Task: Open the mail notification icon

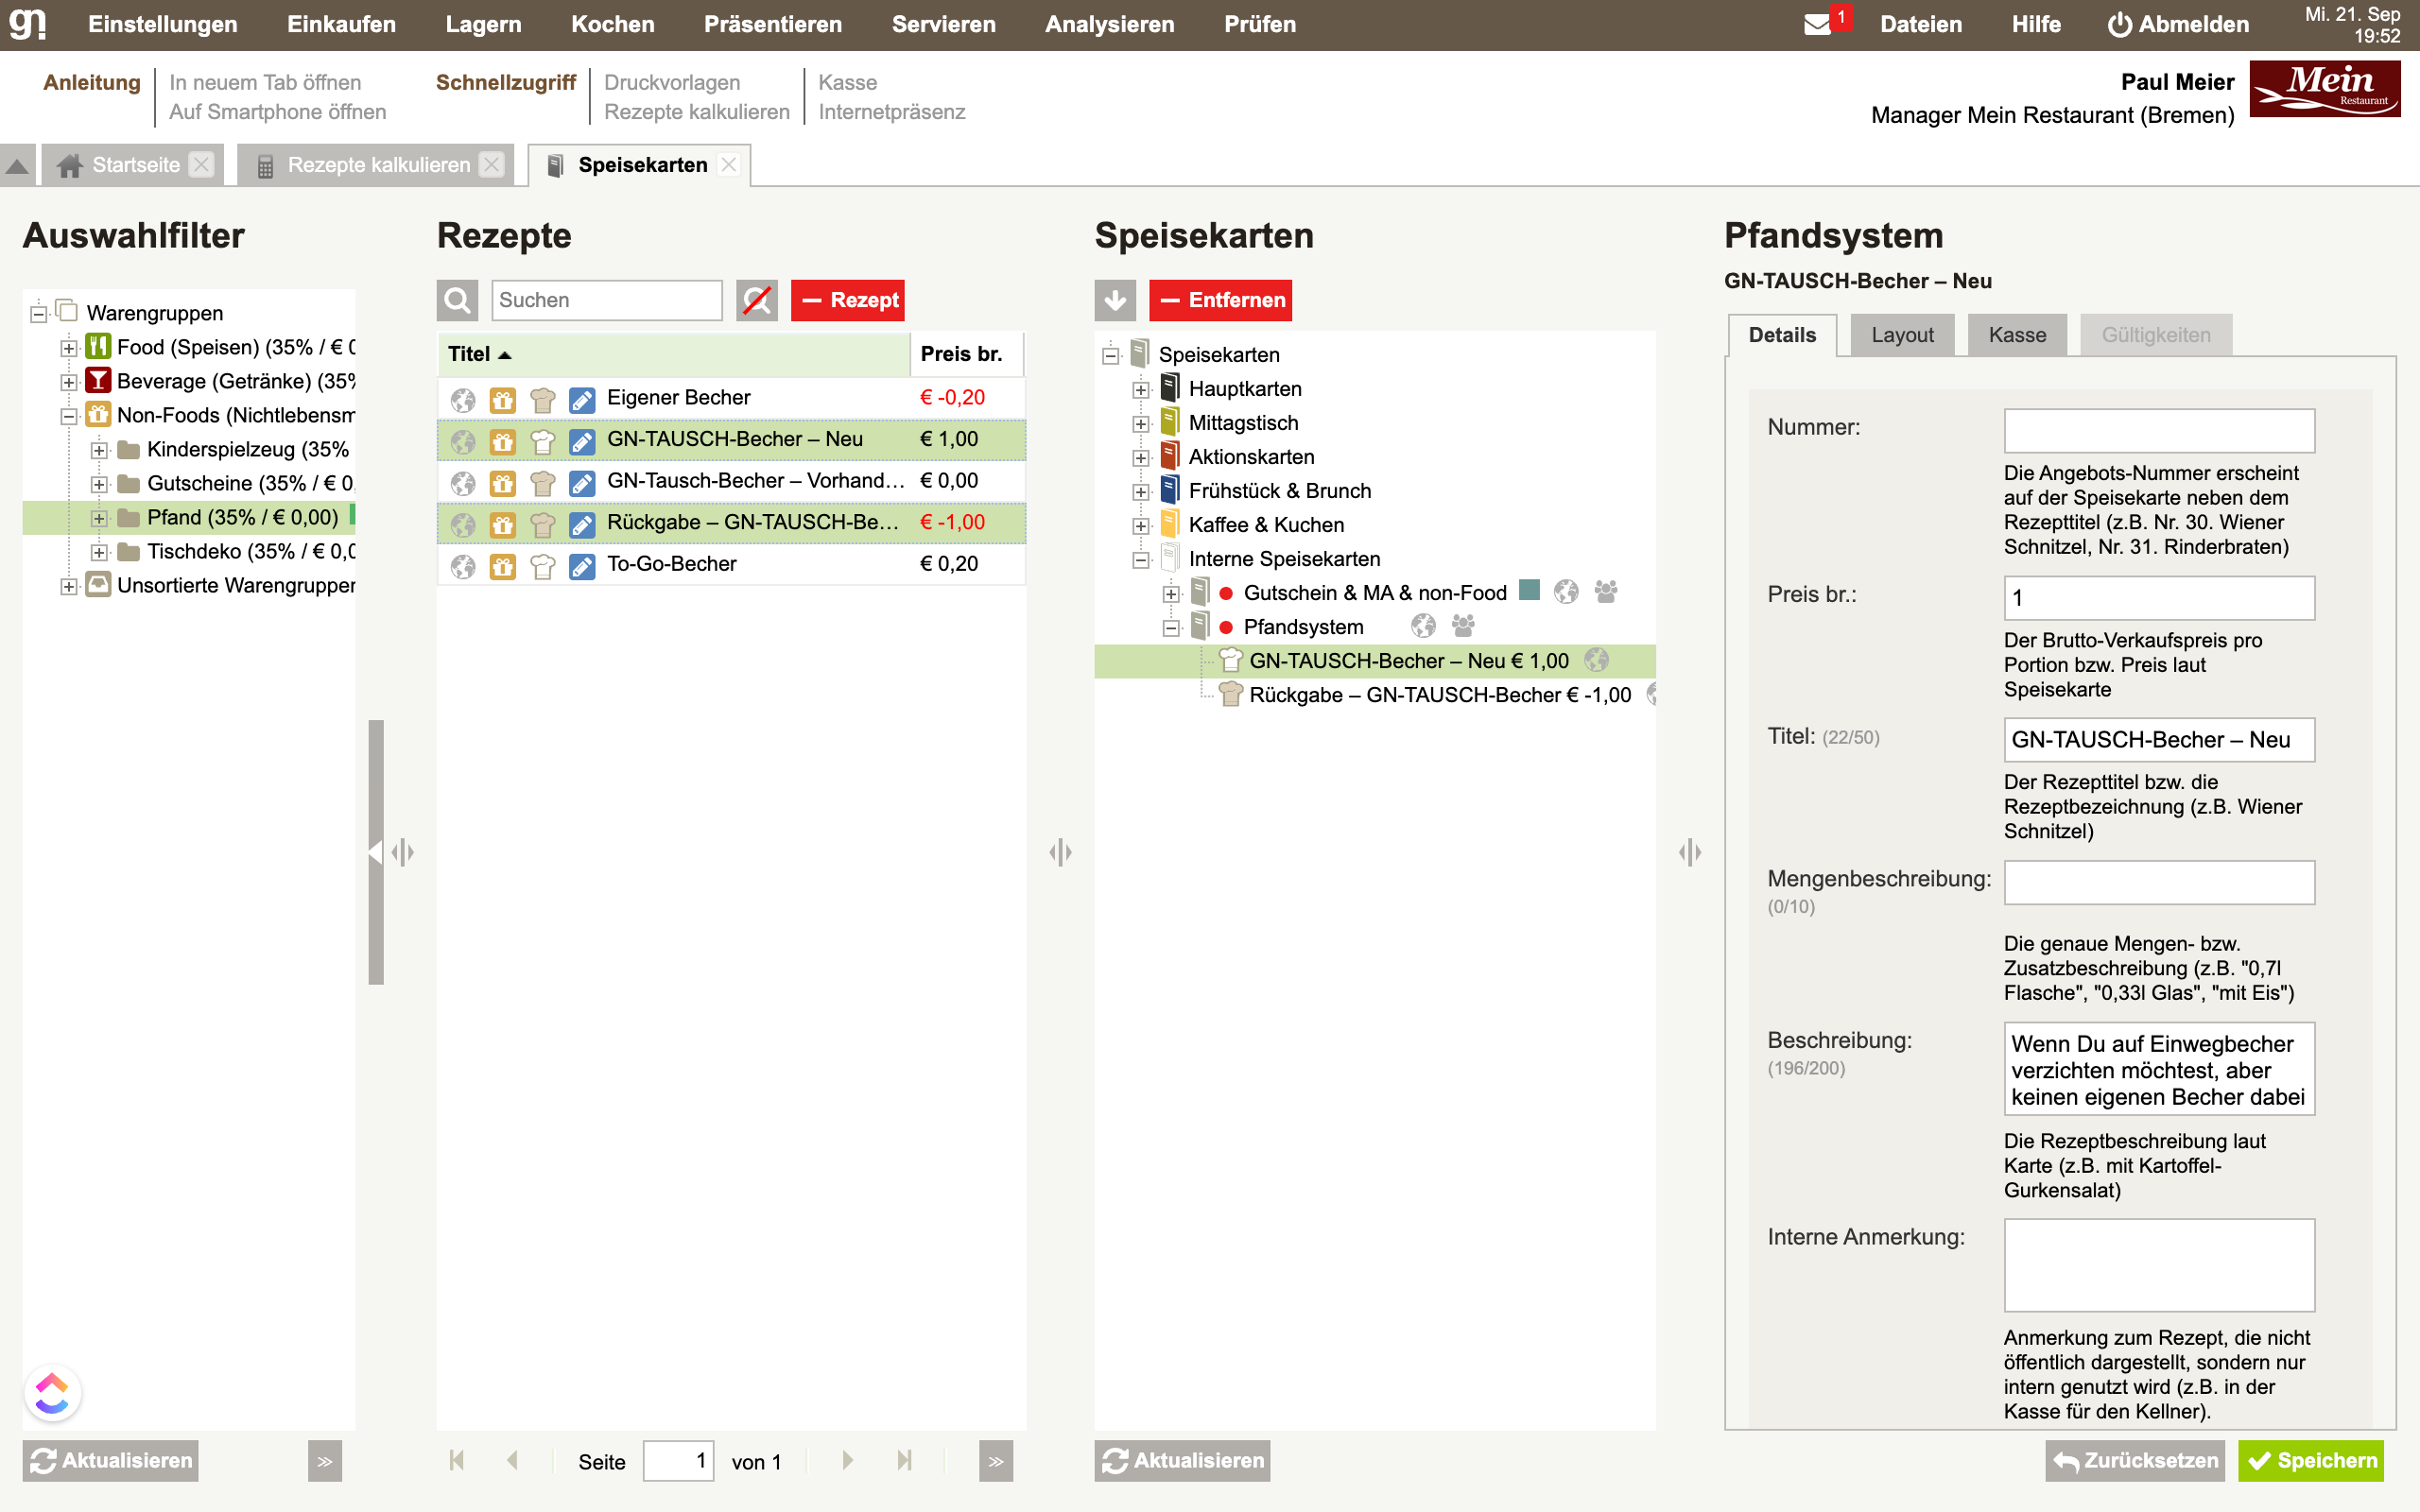Action: coord(1817,24)
